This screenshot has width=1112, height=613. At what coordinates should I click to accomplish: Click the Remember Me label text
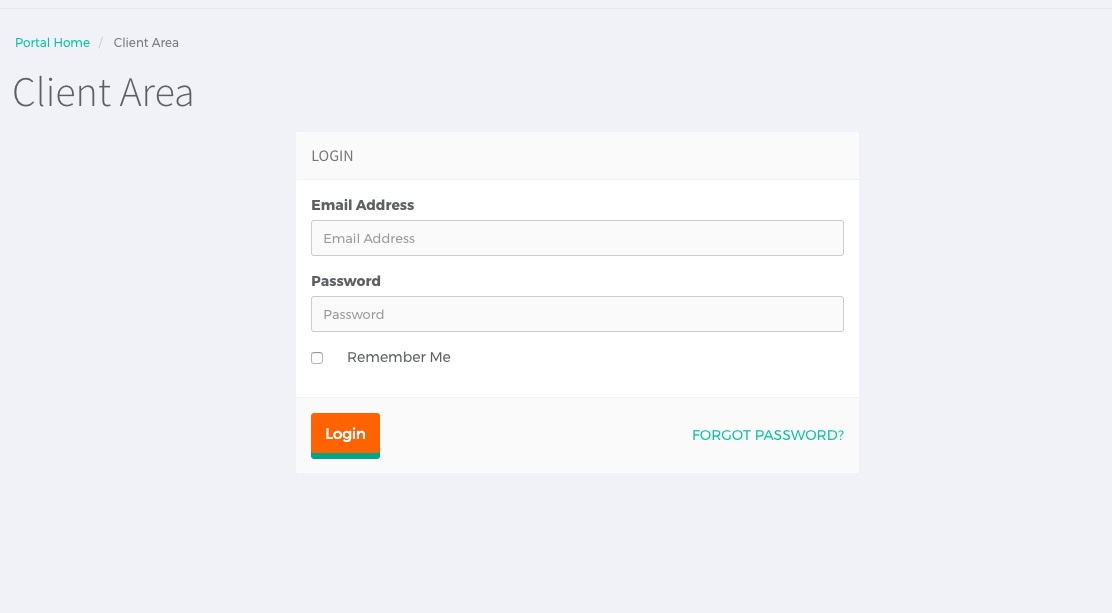399,358
